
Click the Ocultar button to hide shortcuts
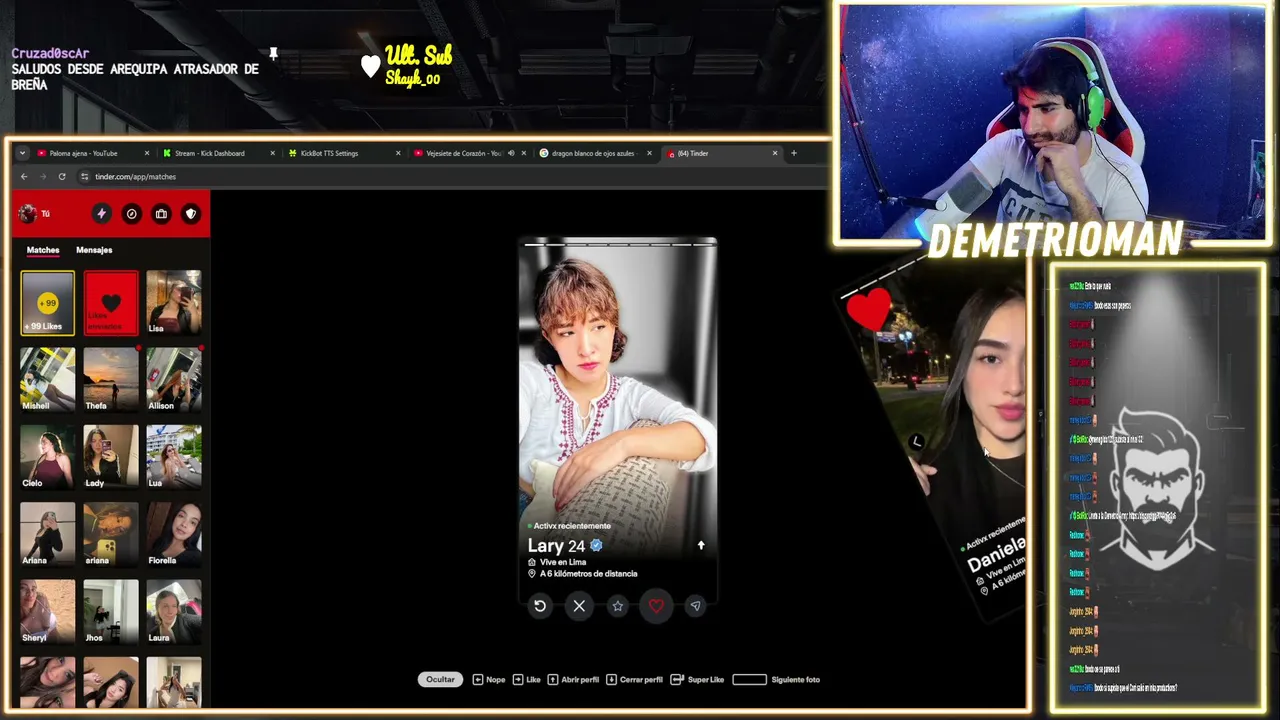440,680
